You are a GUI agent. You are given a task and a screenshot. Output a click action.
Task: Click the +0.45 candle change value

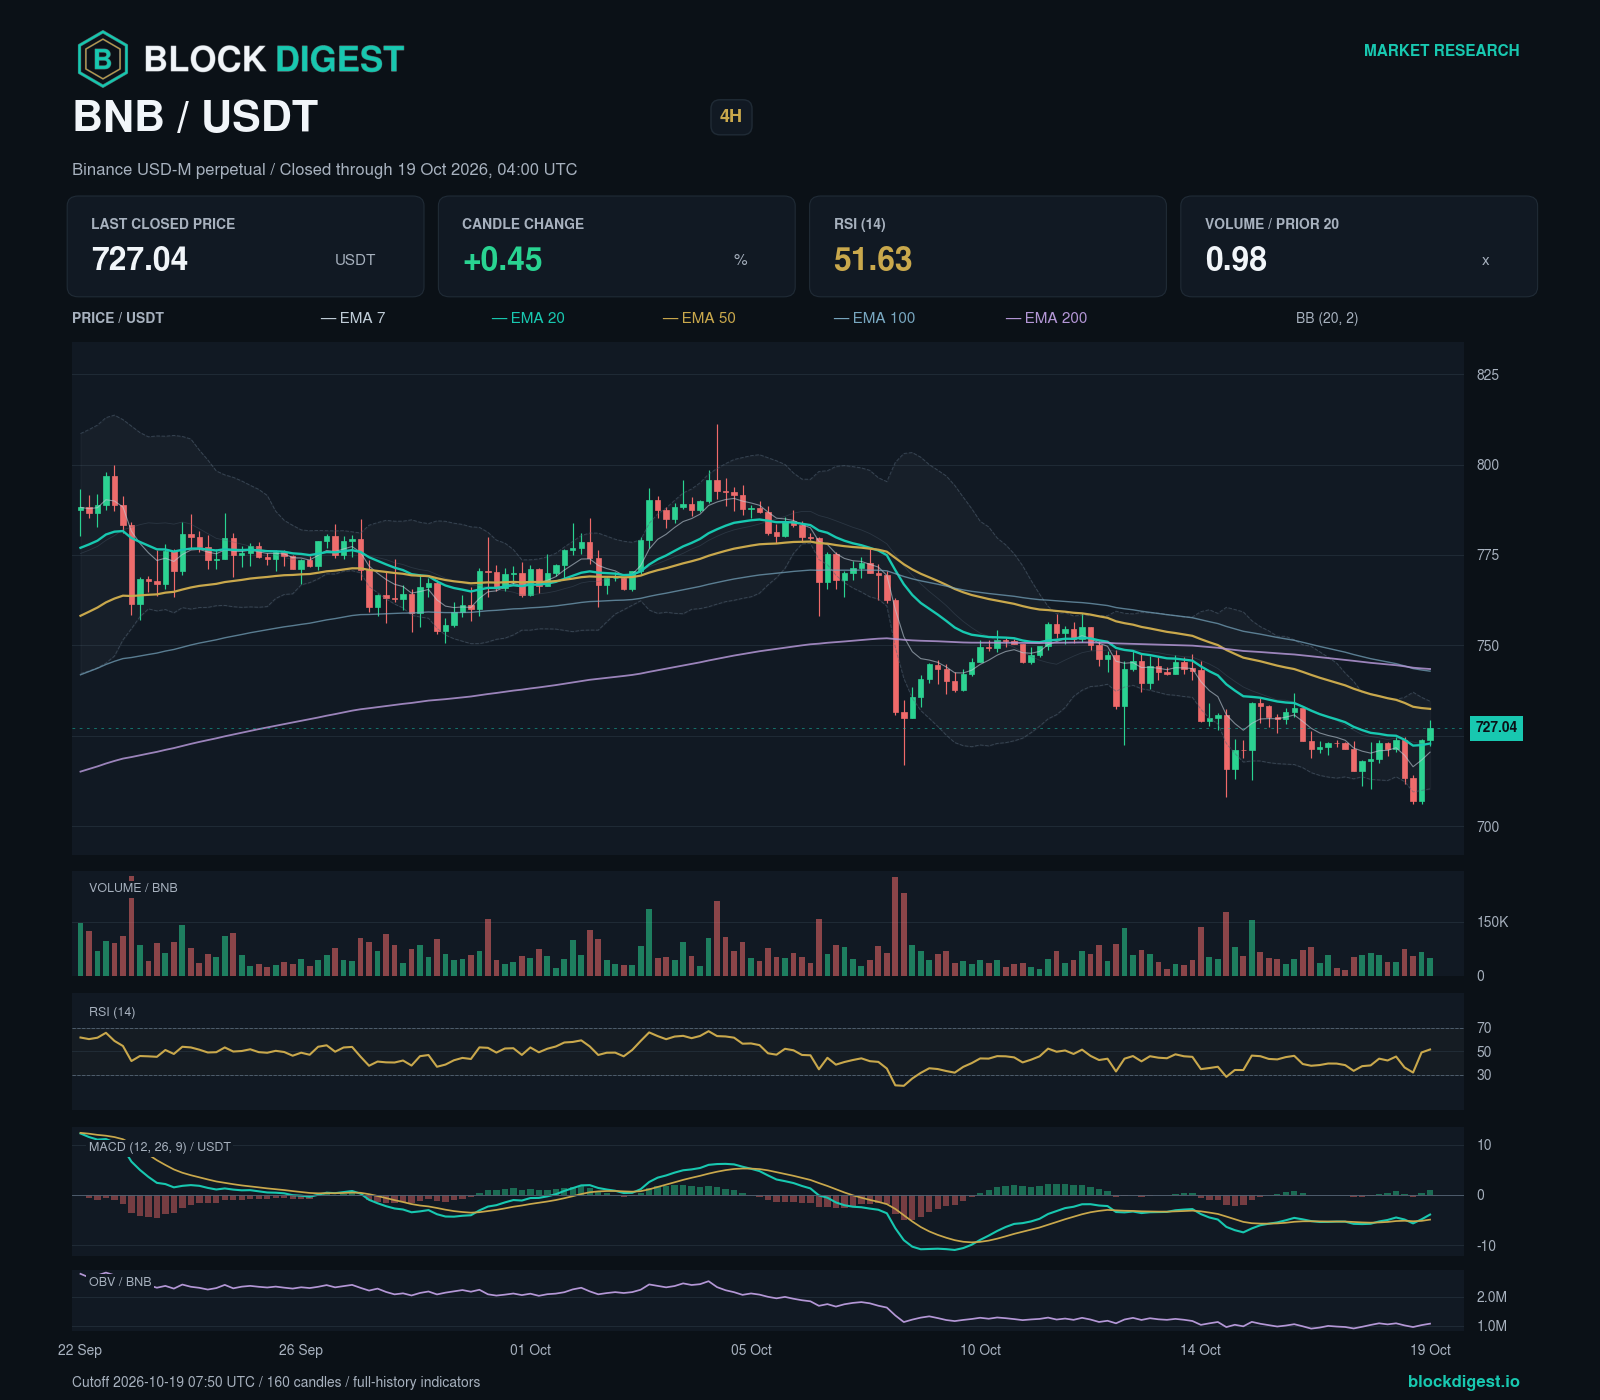point(502,259)
